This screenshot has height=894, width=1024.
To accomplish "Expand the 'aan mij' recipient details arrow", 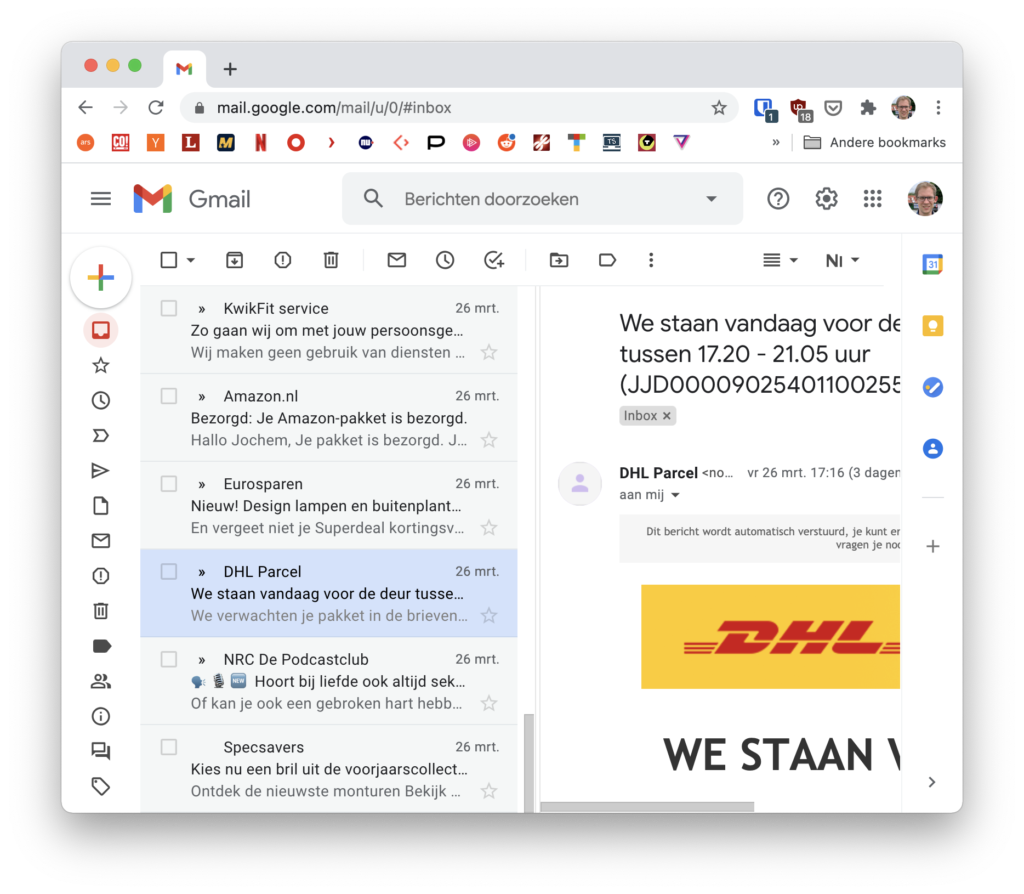I will pyautogui.click(x=675, y=495).
